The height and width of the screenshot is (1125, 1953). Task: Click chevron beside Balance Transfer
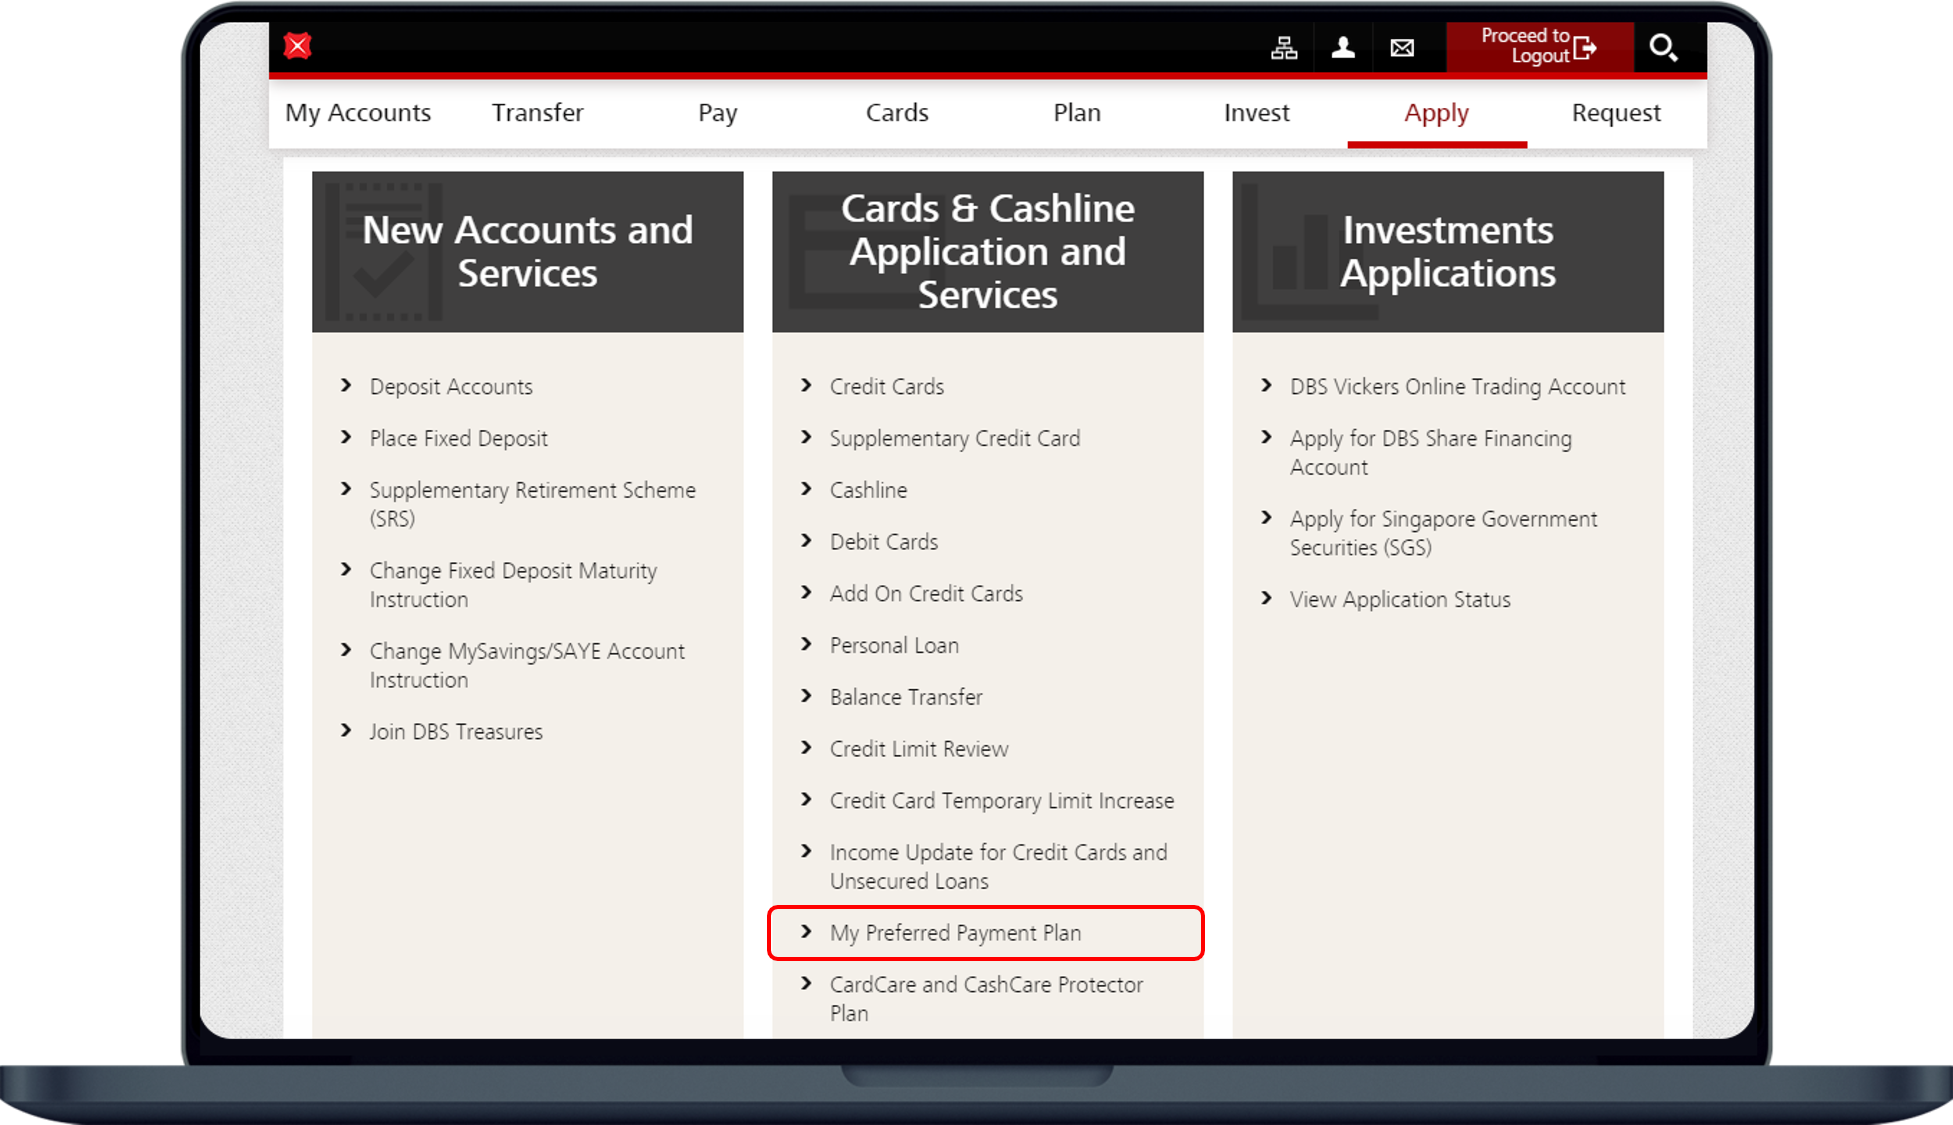click(x=806, y=695)
